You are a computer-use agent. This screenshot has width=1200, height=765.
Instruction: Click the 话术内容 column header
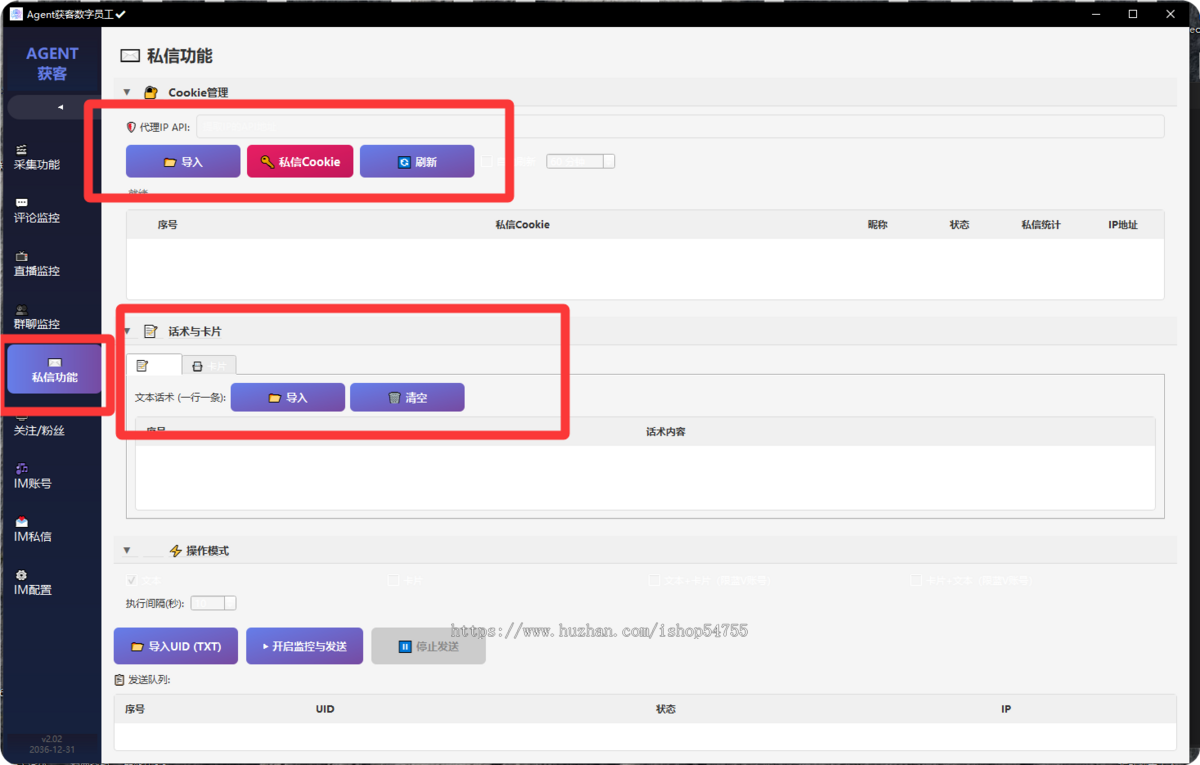pyautogui.click(x=665, y=432)
